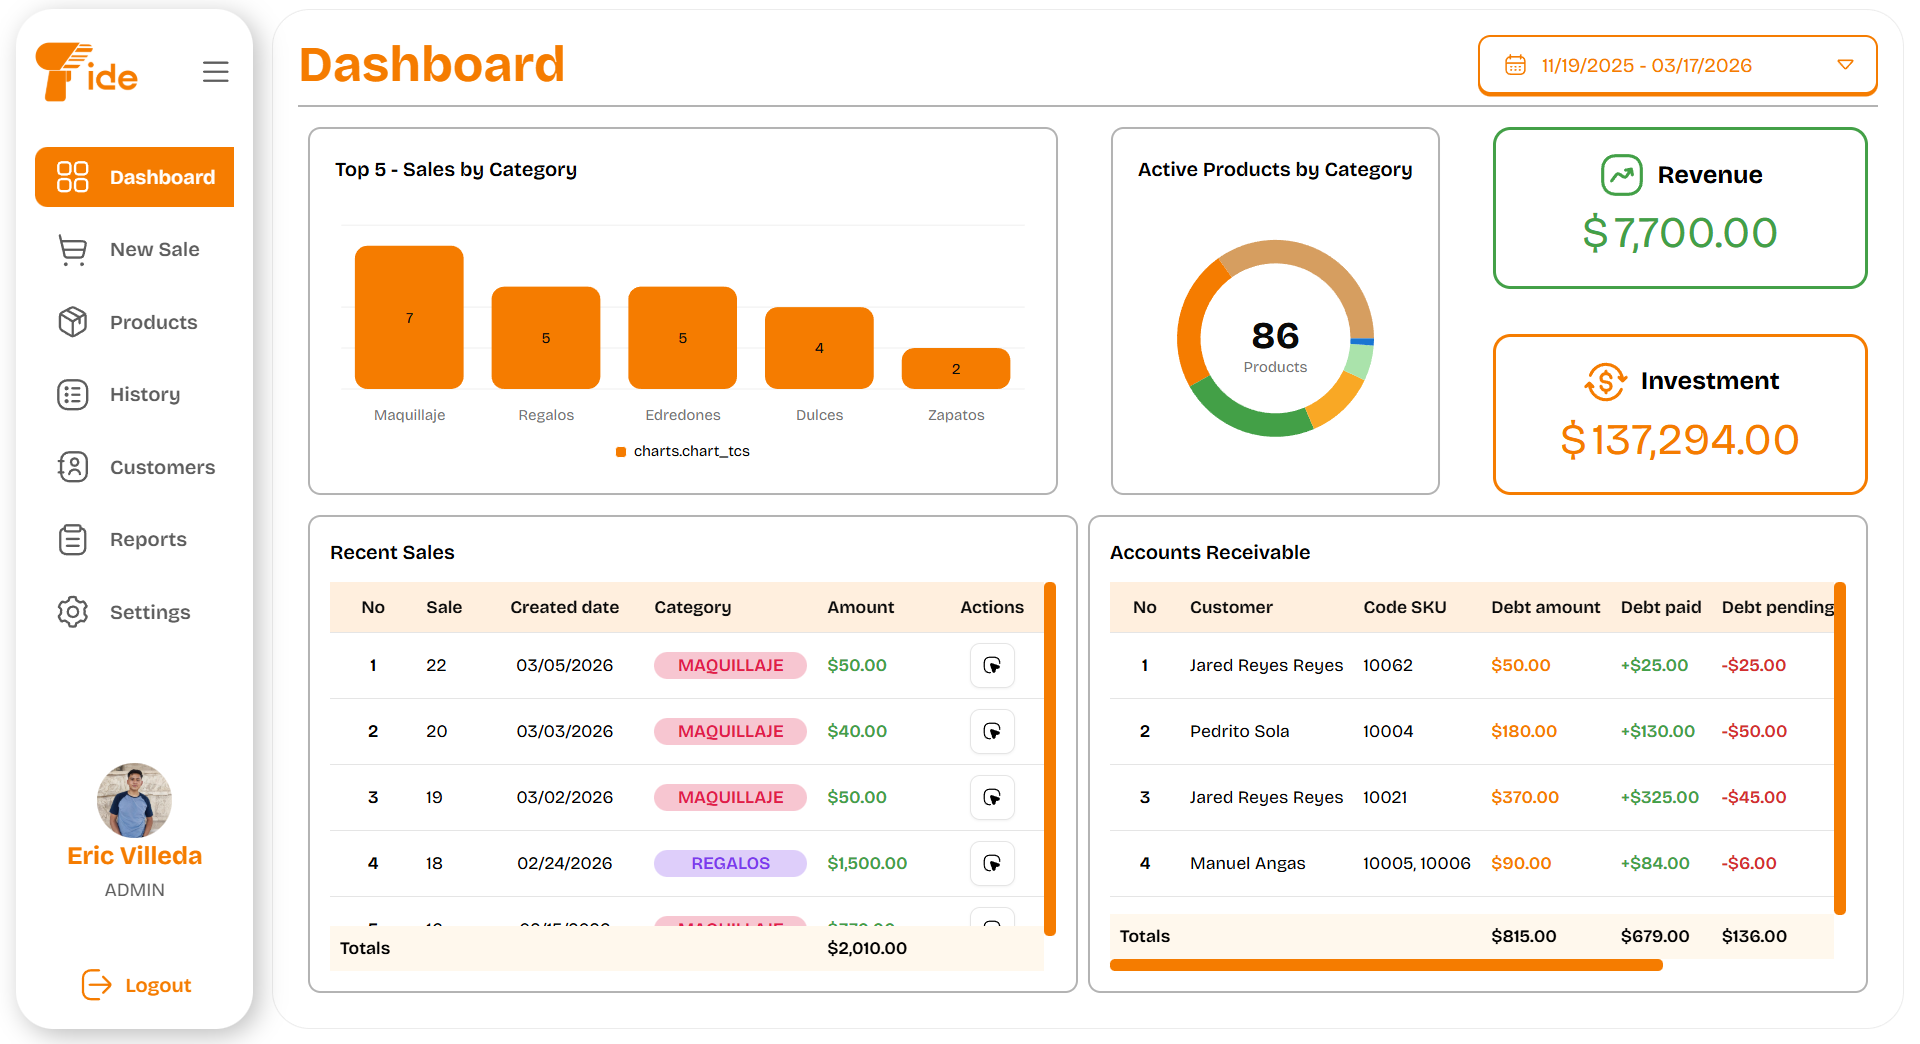Select the Customers person icon
This screenshot has height=1044, width=1920.
(72, 466)
